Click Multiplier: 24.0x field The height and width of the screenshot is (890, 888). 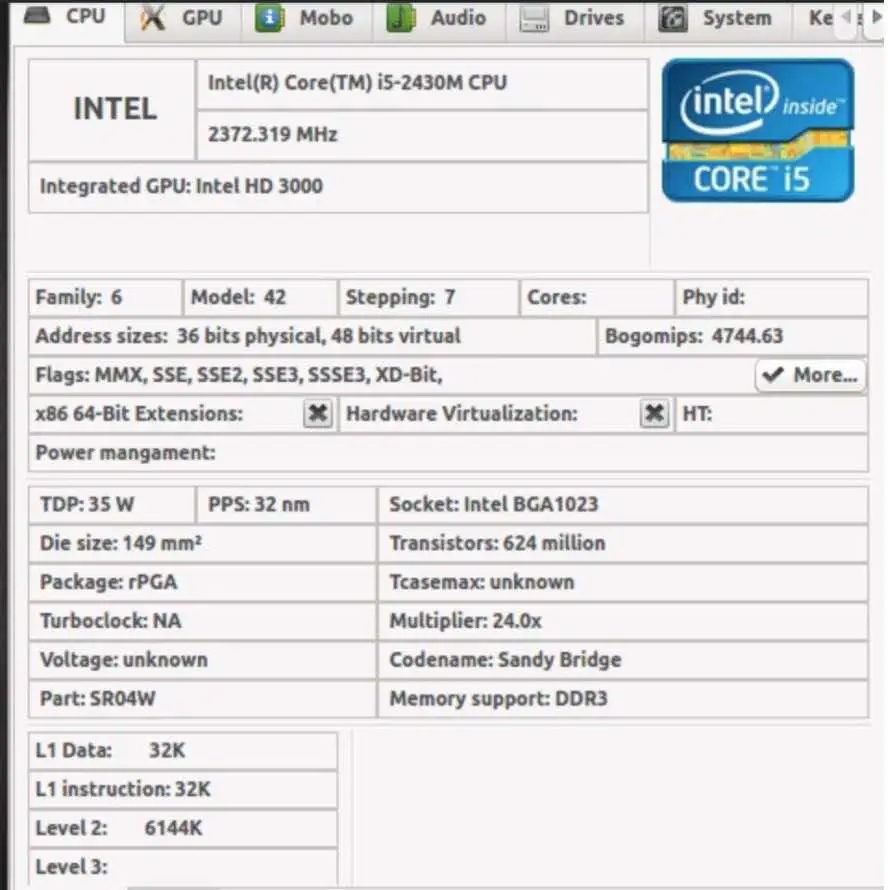pos(622,621)
